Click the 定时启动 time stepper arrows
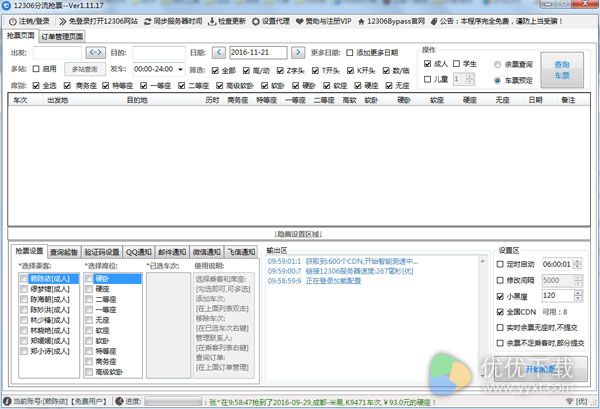This screenshot has width=600, height=409. pos(578,264)
